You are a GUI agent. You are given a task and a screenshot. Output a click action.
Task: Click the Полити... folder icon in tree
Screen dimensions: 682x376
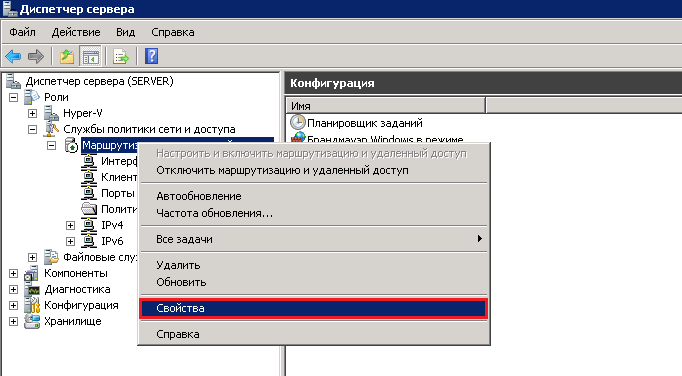click(89, 209)
